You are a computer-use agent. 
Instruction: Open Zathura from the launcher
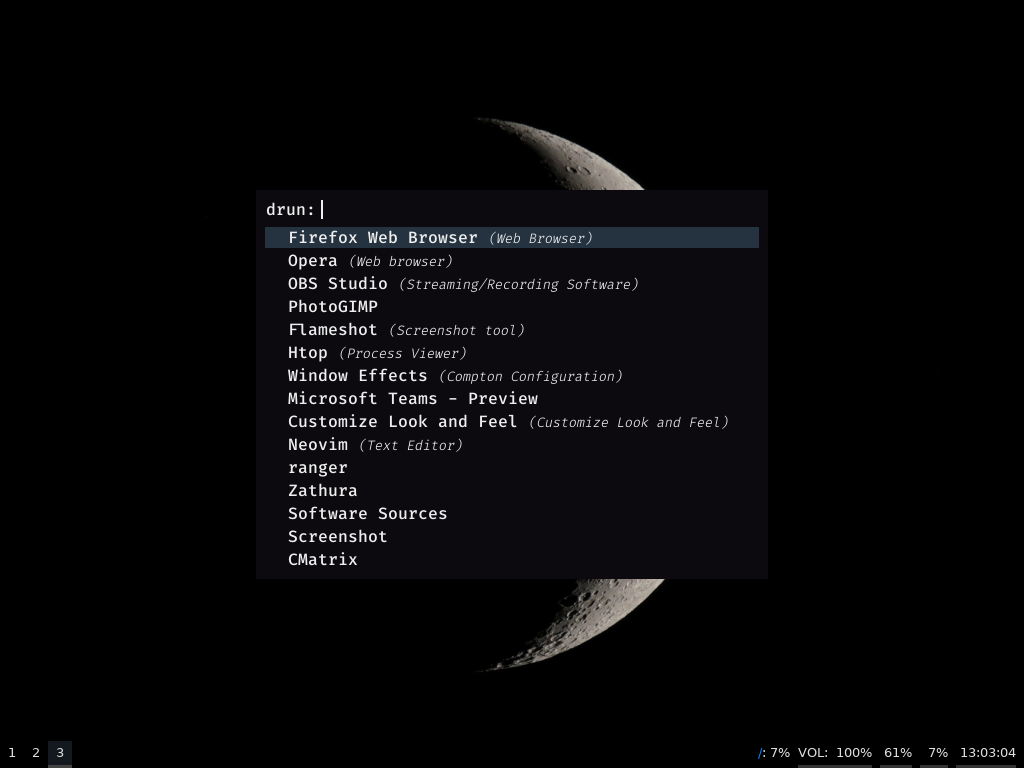511,490
